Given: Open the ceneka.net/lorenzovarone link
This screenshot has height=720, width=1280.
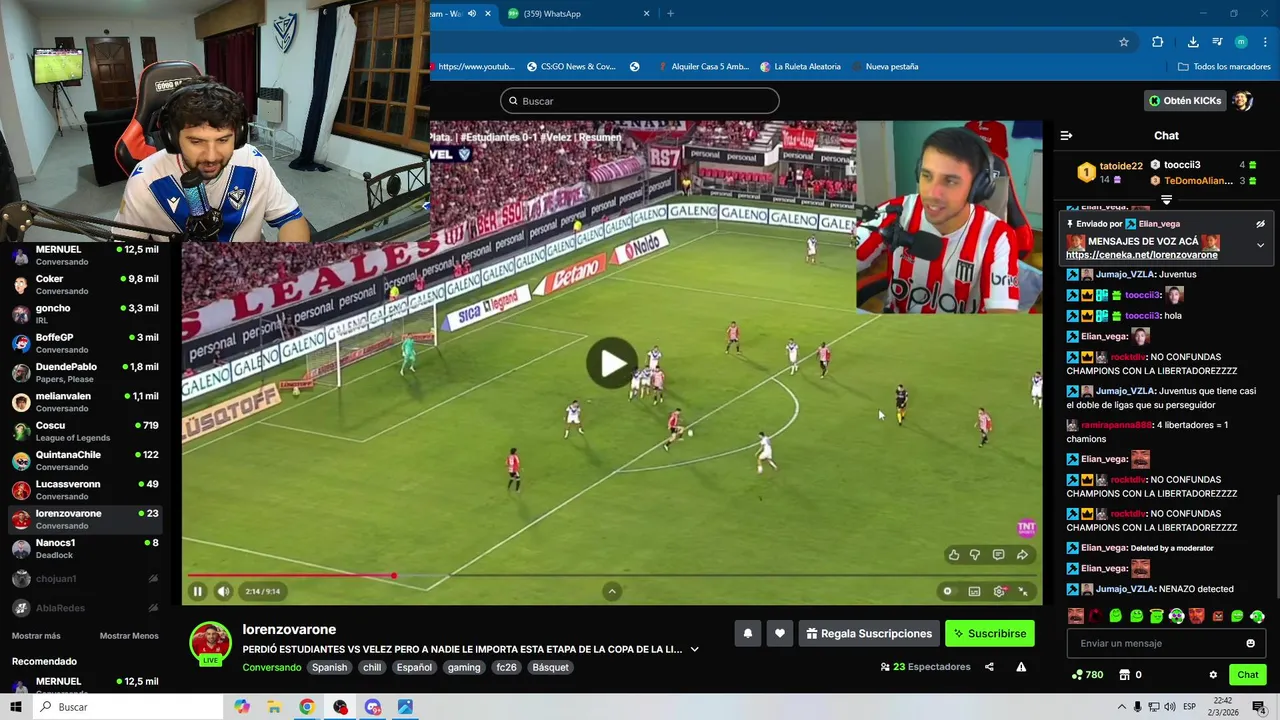Looking at the screenshot, I should [x=1141, y=255].
